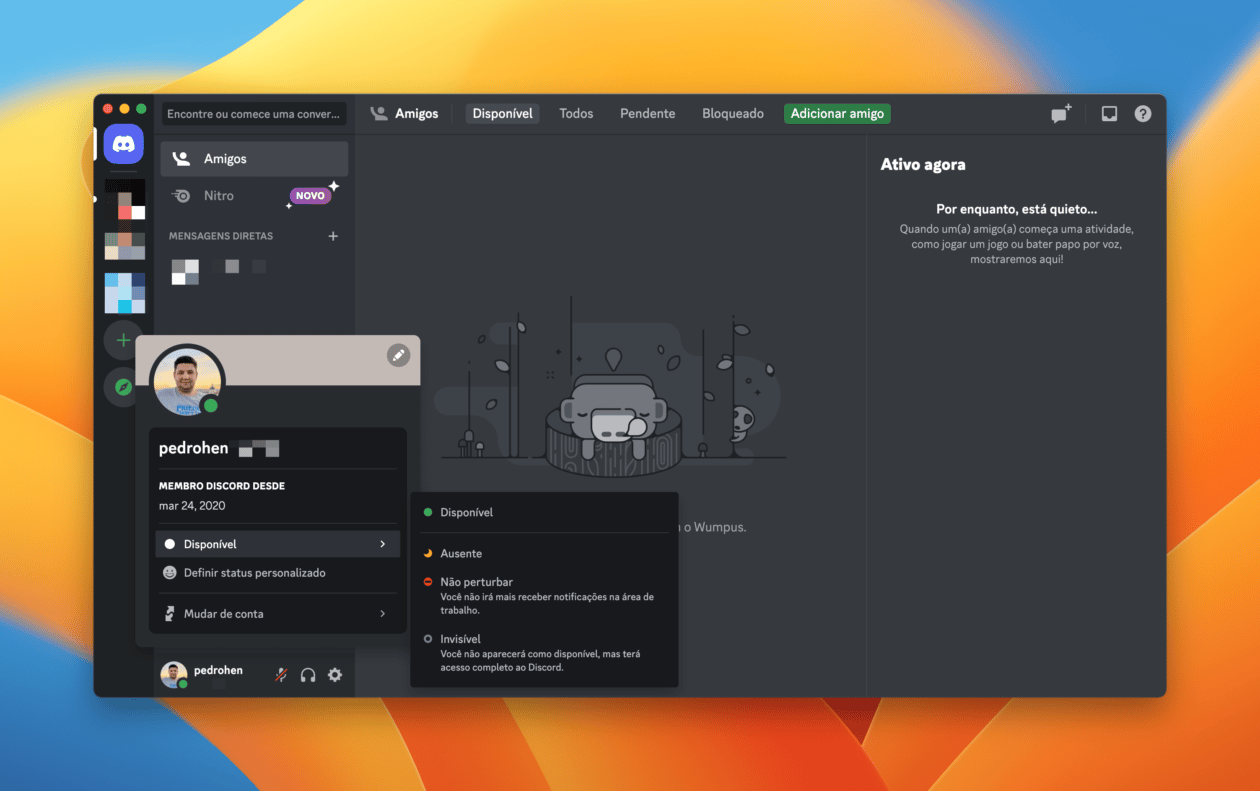Click the conversation search field
Image resolution: width=1260 pixels, height=791 pixels.
click(x=253, y=114)
